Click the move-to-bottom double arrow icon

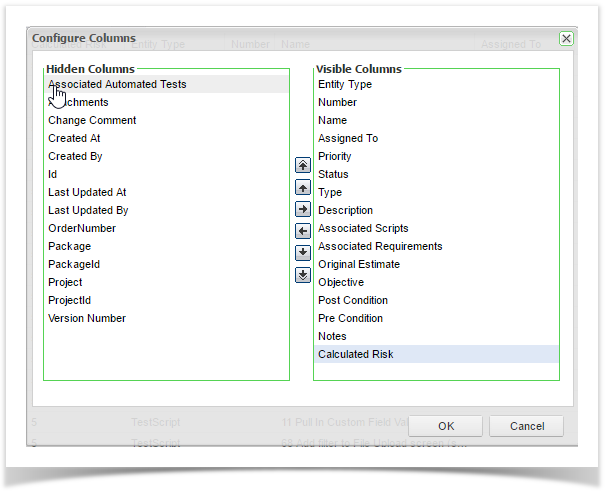pyautogui.click(x=302, y=275)
